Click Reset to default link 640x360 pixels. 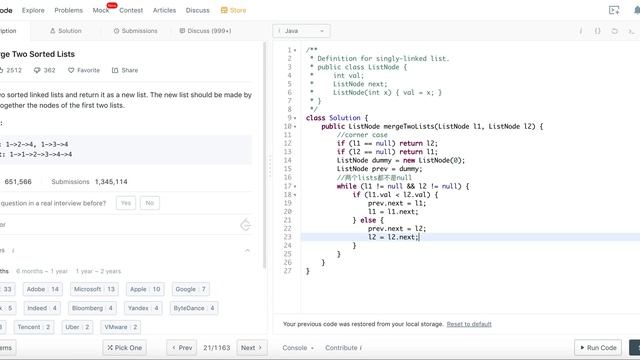pyautogui.click(x=469, y=324)
